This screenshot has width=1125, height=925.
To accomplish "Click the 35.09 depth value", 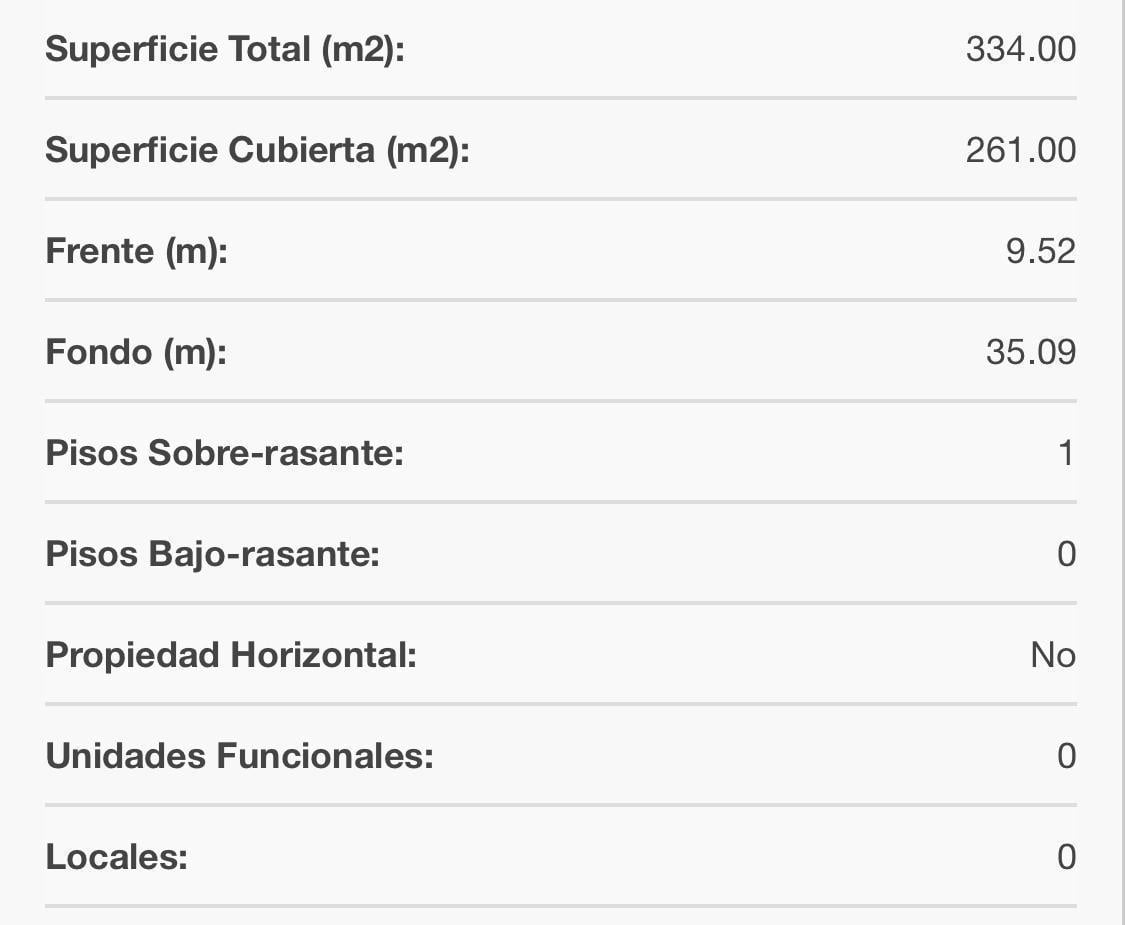I will tap(1030, 352).
